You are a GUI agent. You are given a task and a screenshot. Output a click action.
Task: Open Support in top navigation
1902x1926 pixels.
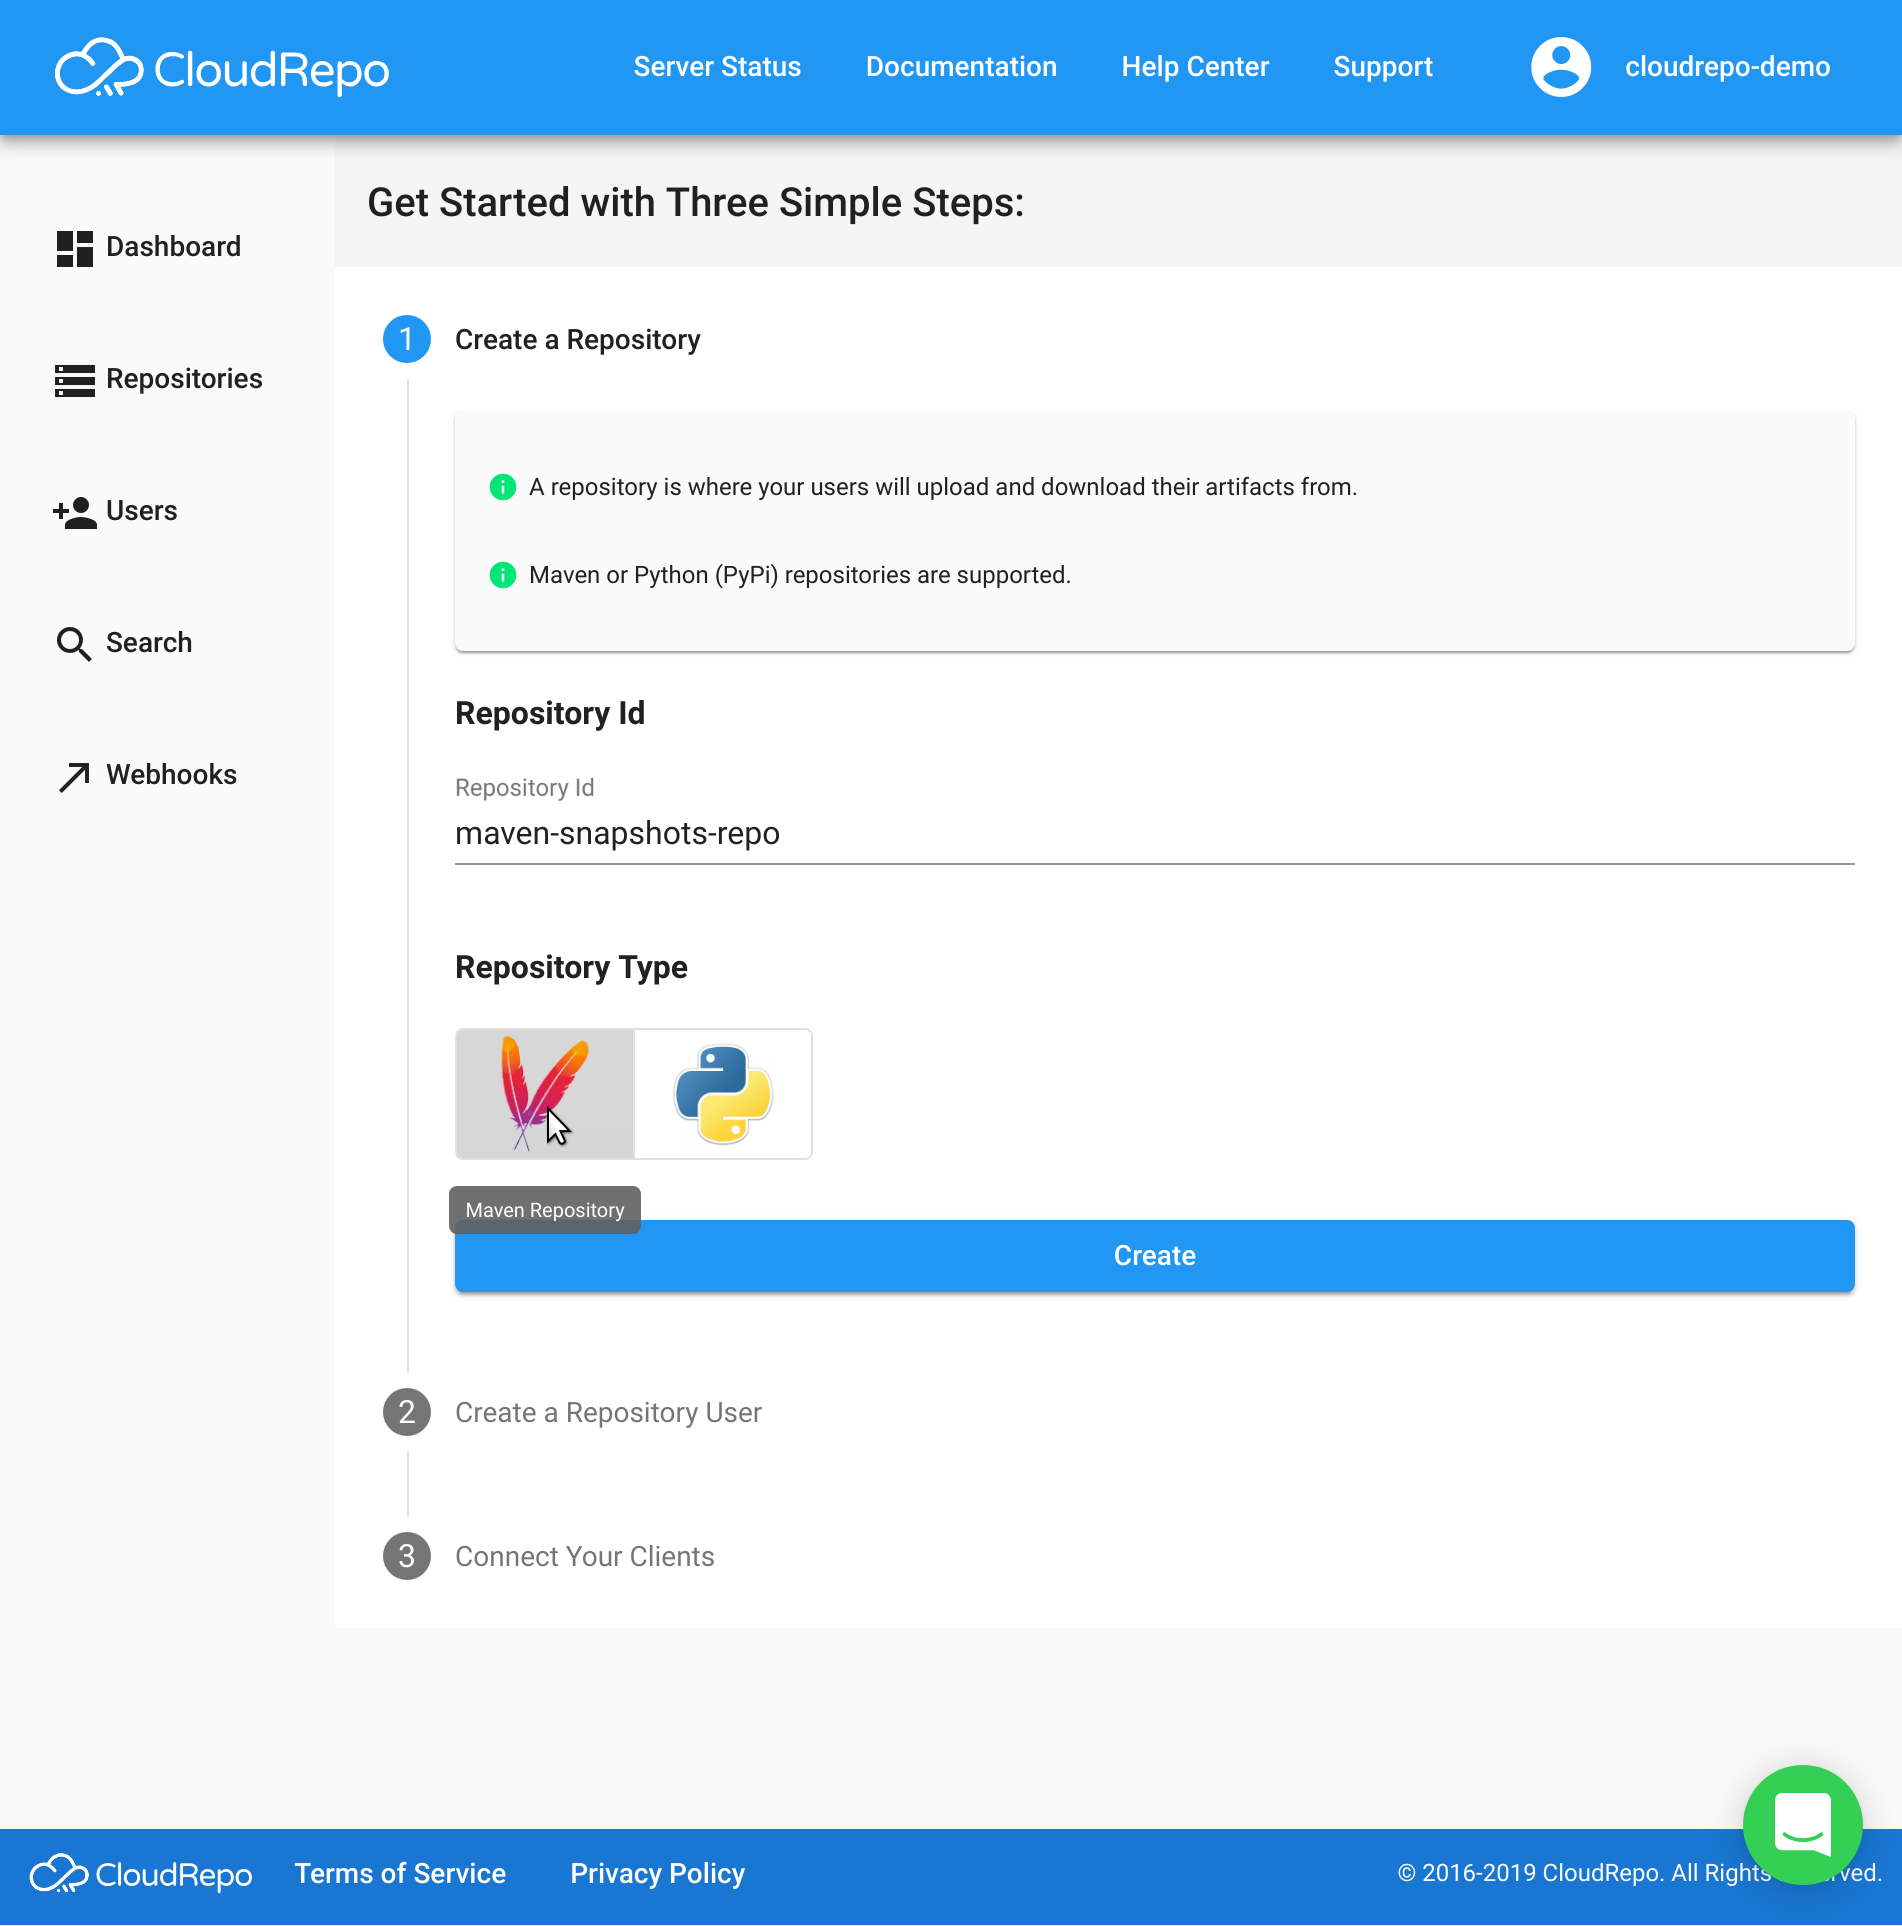pyautogui.click(x=1383, y=67)
